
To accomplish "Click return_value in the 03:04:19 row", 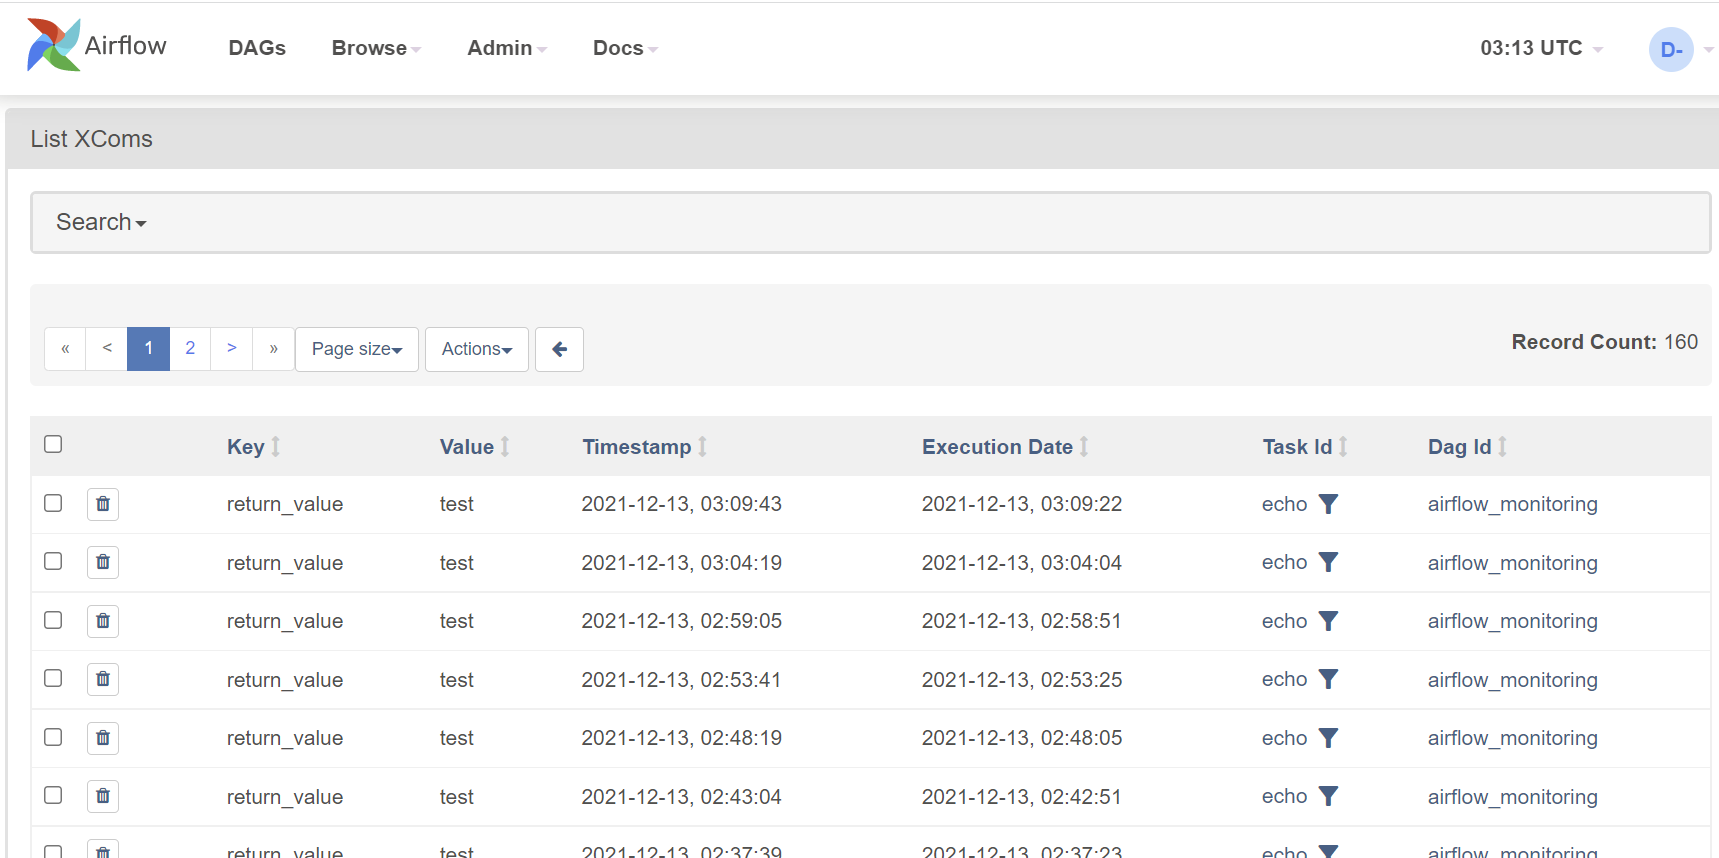I will [285, 563].
